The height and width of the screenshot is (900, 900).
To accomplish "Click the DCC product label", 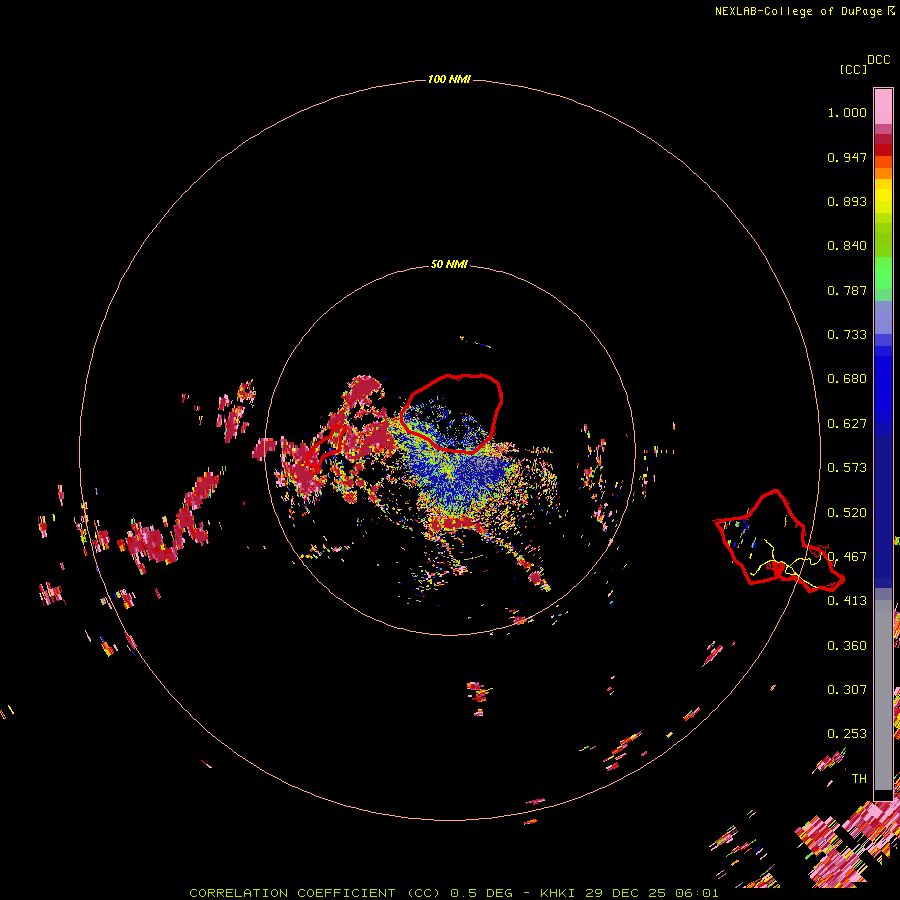I will [878, 60].
